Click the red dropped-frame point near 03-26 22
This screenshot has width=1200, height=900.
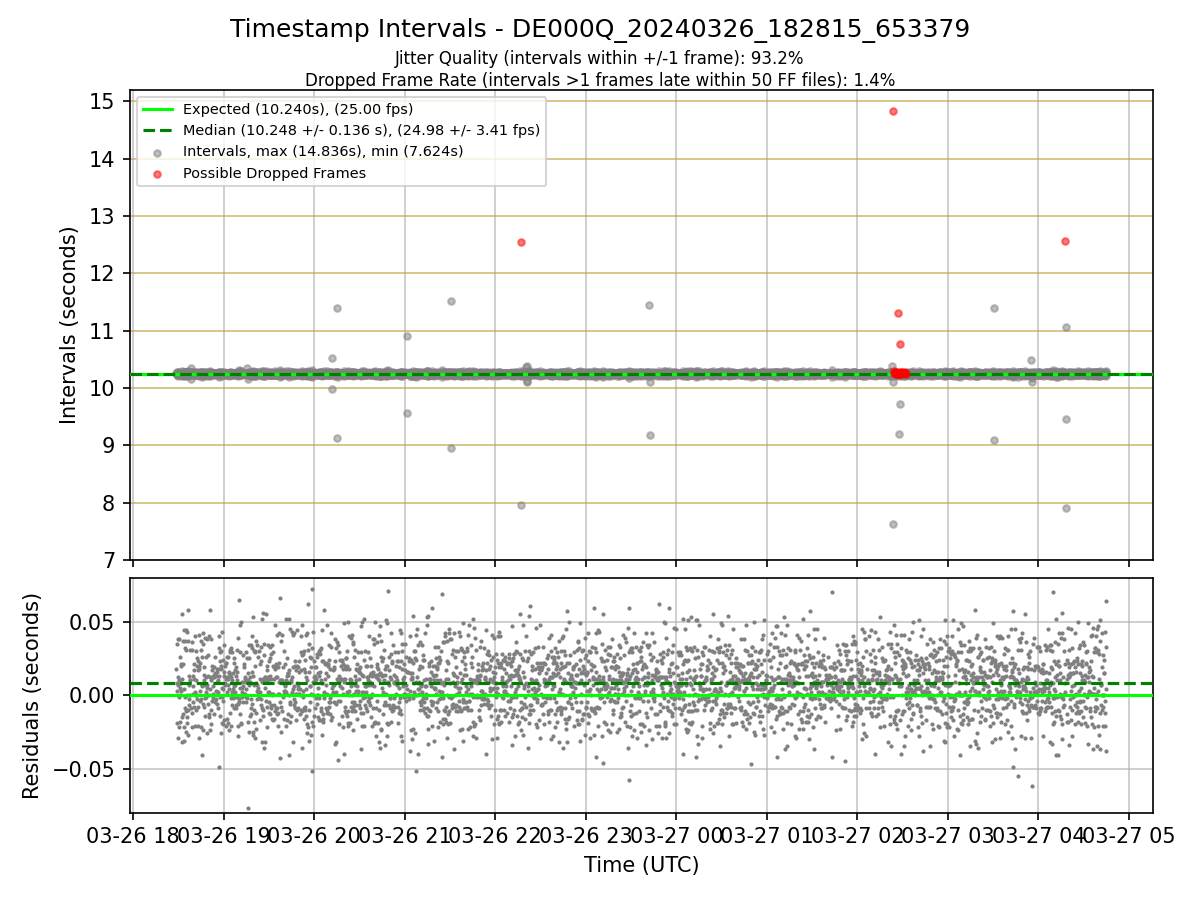pos(521,242)
